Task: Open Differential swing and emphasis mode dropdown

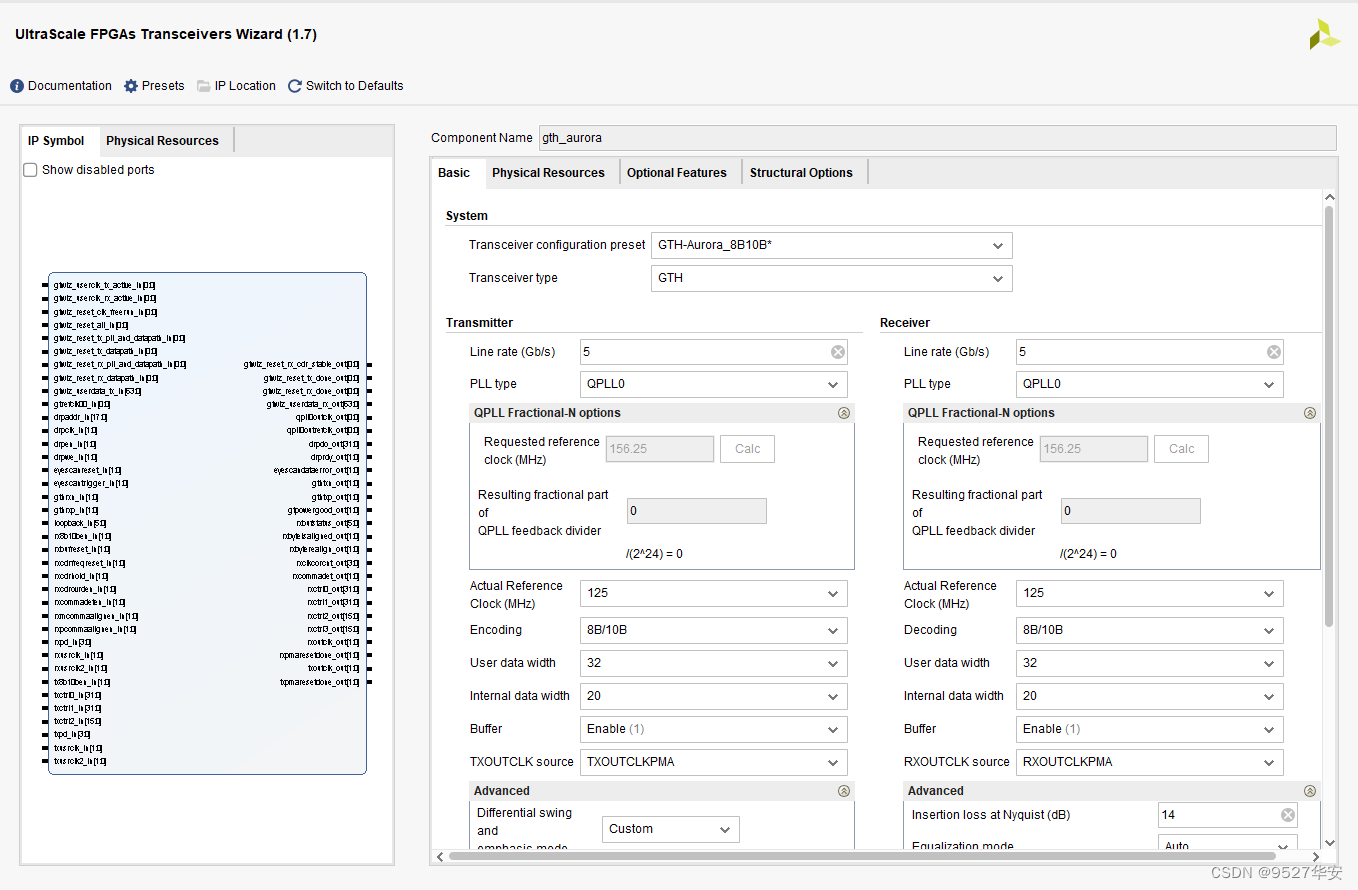Action: click(671, 829)
